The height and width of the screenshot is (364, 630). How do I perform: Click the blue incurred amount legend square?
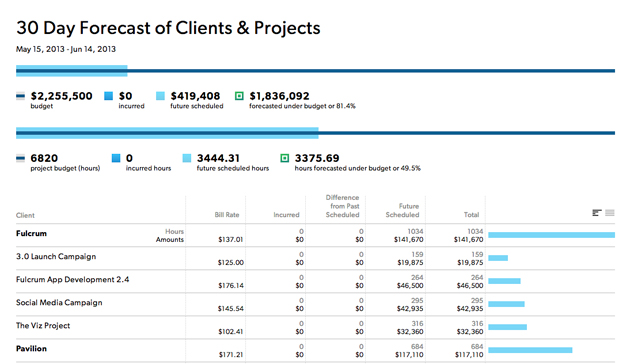point(108,96)
